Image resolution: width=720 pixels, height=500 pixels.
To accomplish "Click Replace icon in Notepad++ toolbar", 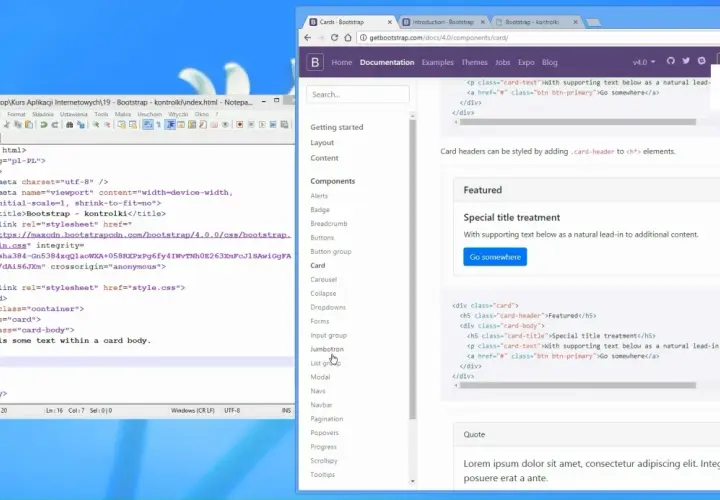I will point(81,124).
